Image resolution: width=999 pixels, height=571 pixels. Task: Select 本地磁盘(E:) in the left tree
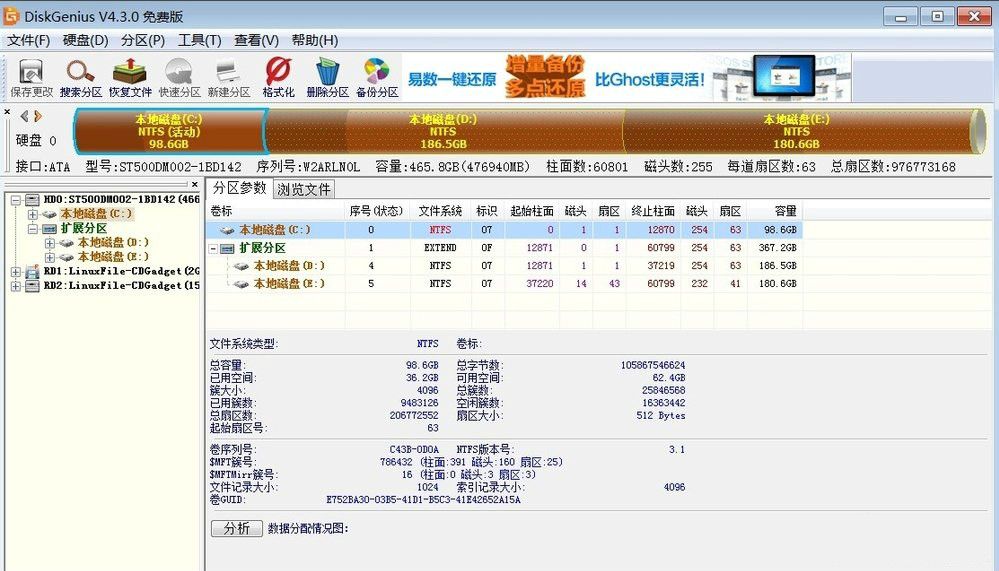[x=113, y=257]
